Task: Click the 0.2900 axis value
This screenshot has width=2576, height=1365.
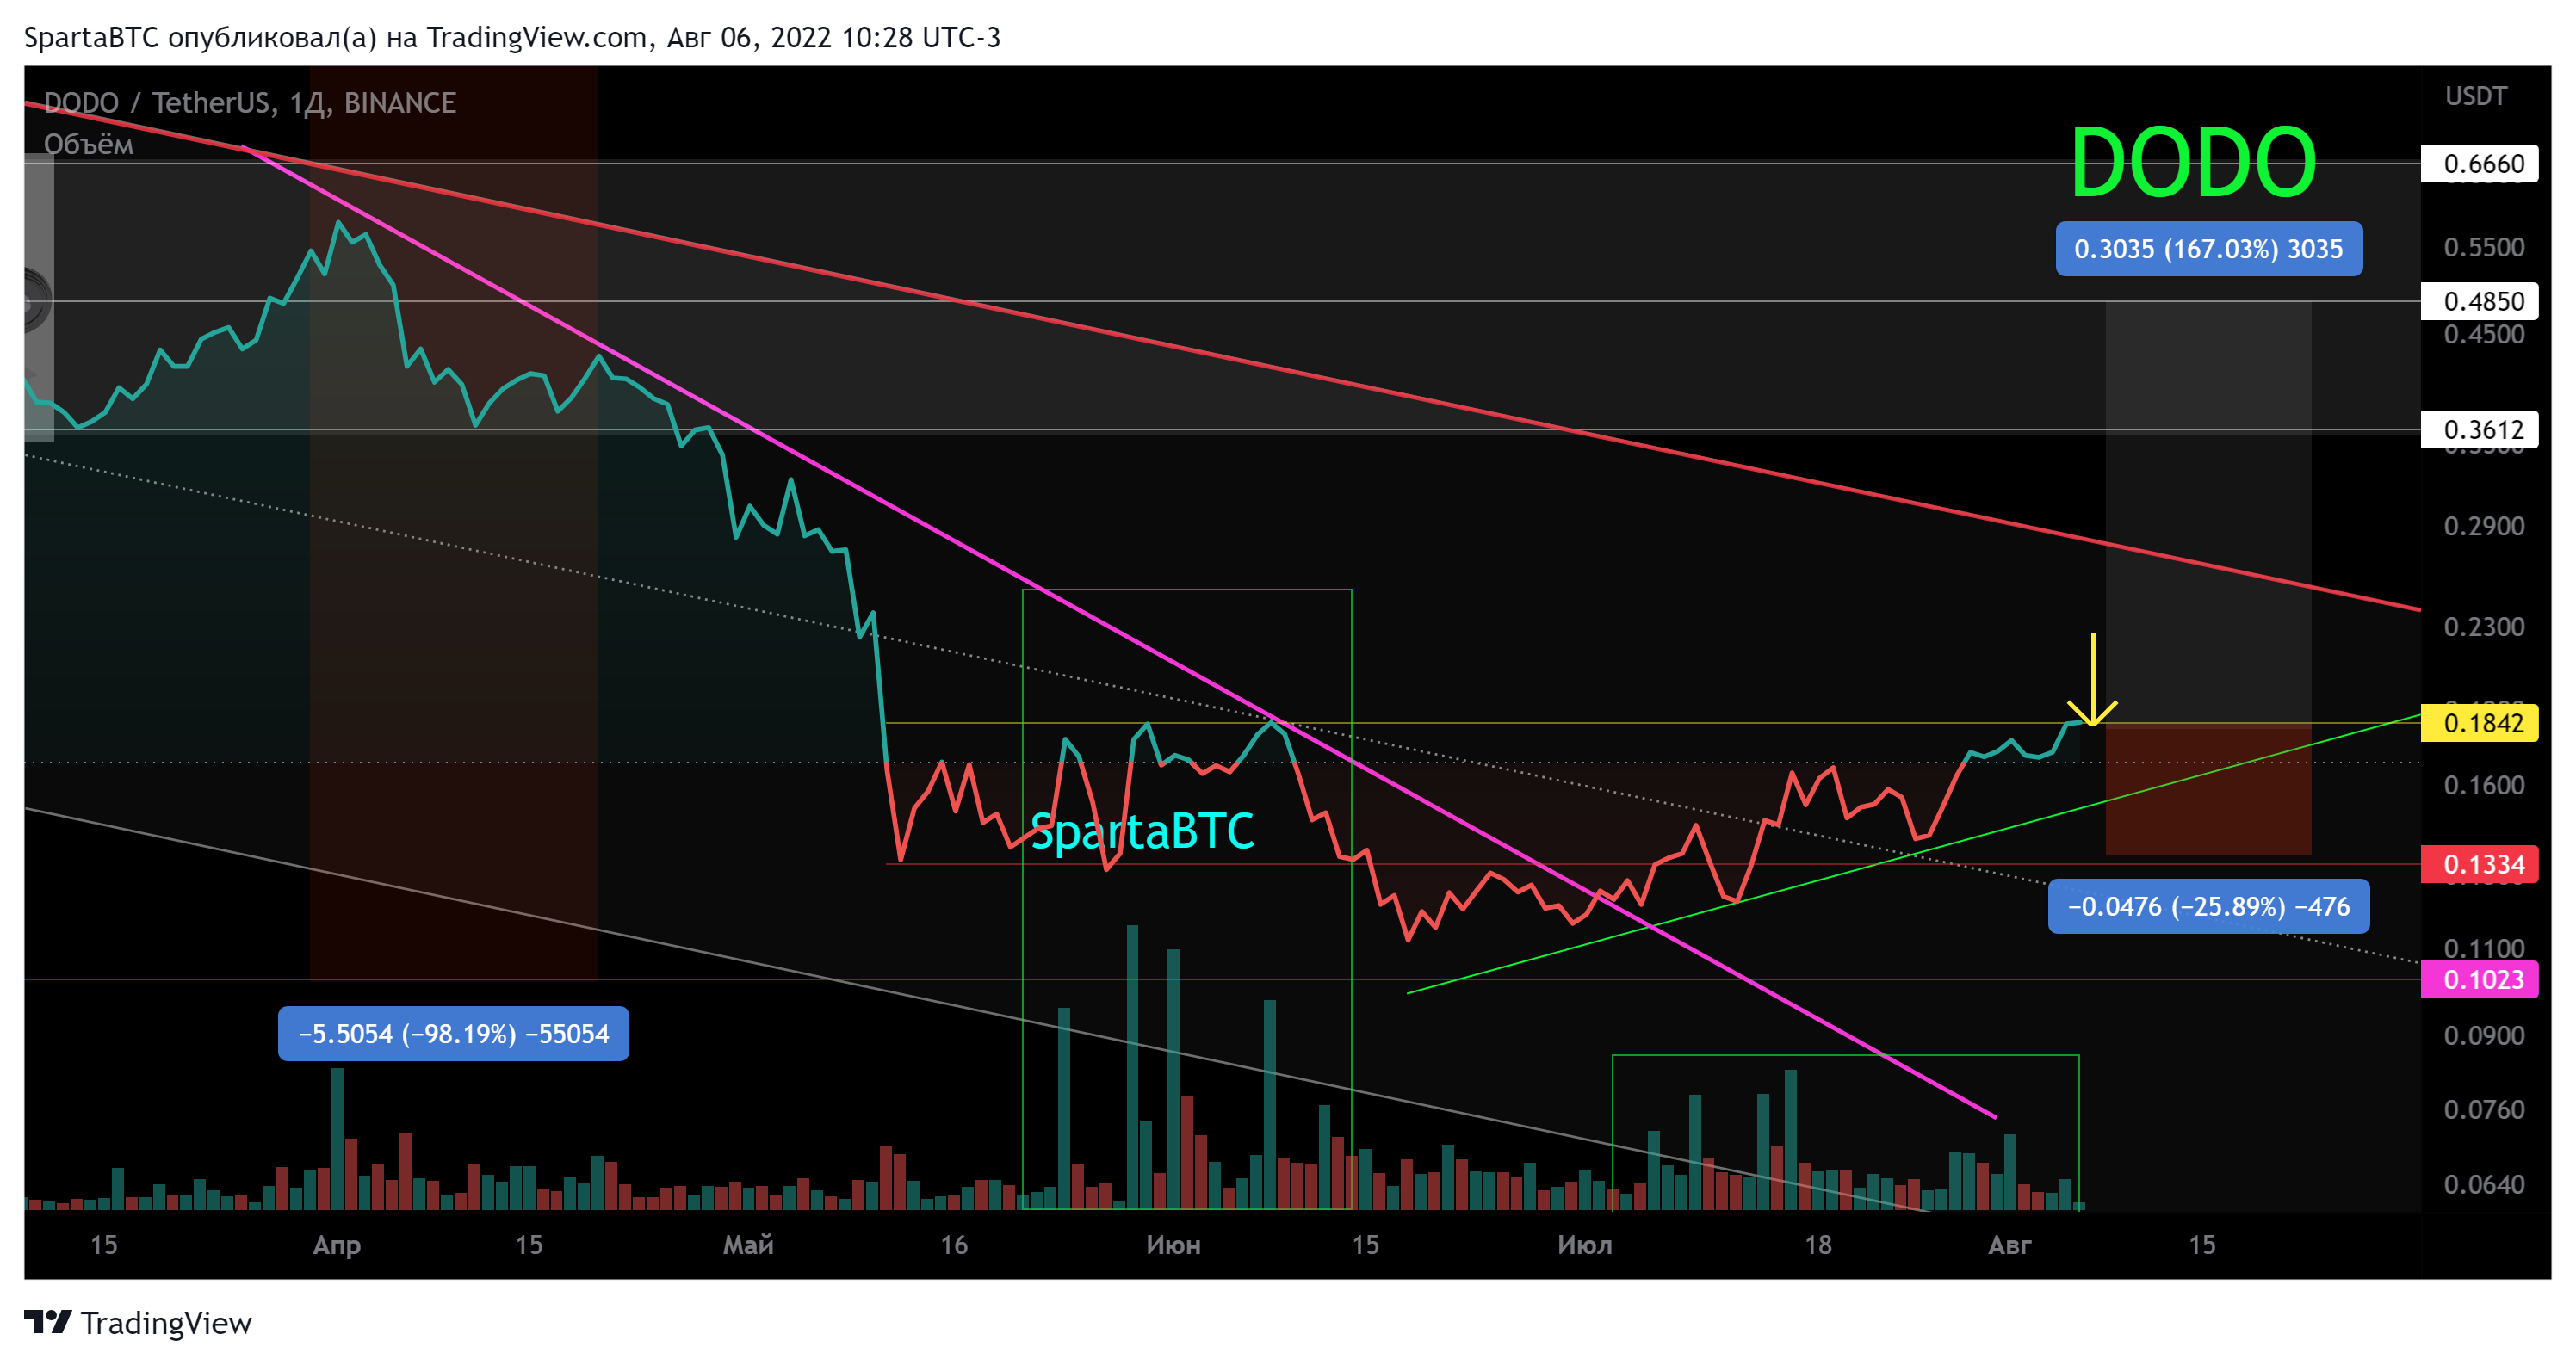Action: click(2484, 526)
